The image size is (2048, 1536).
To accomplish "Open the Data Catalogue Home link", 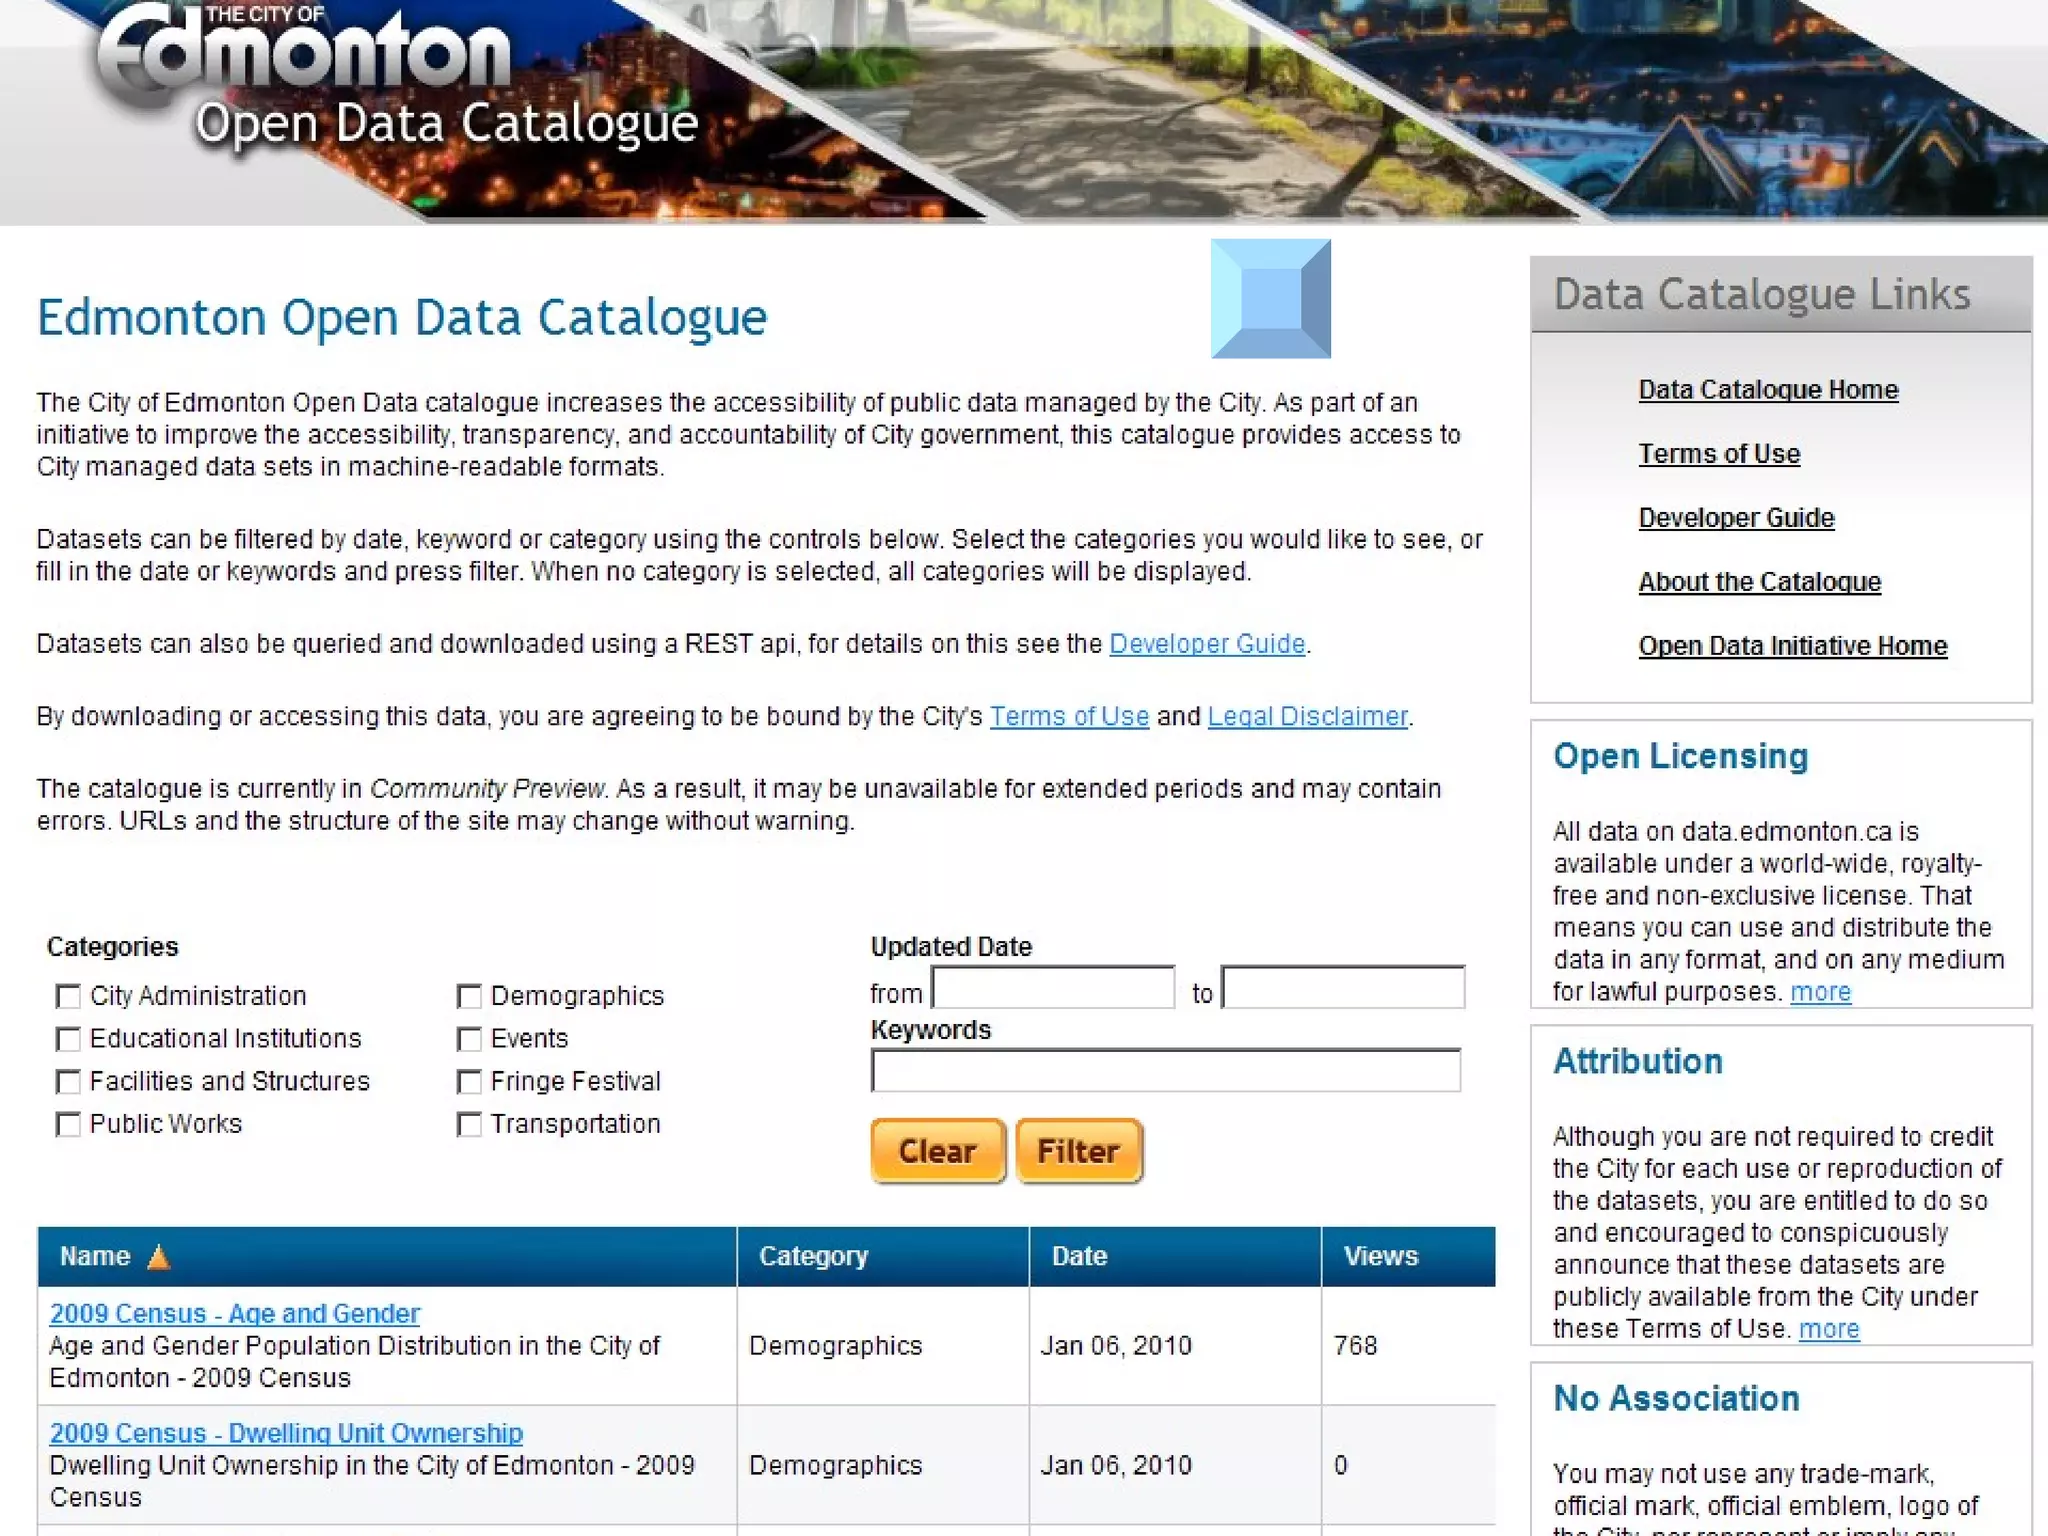I will point(1767,390).
